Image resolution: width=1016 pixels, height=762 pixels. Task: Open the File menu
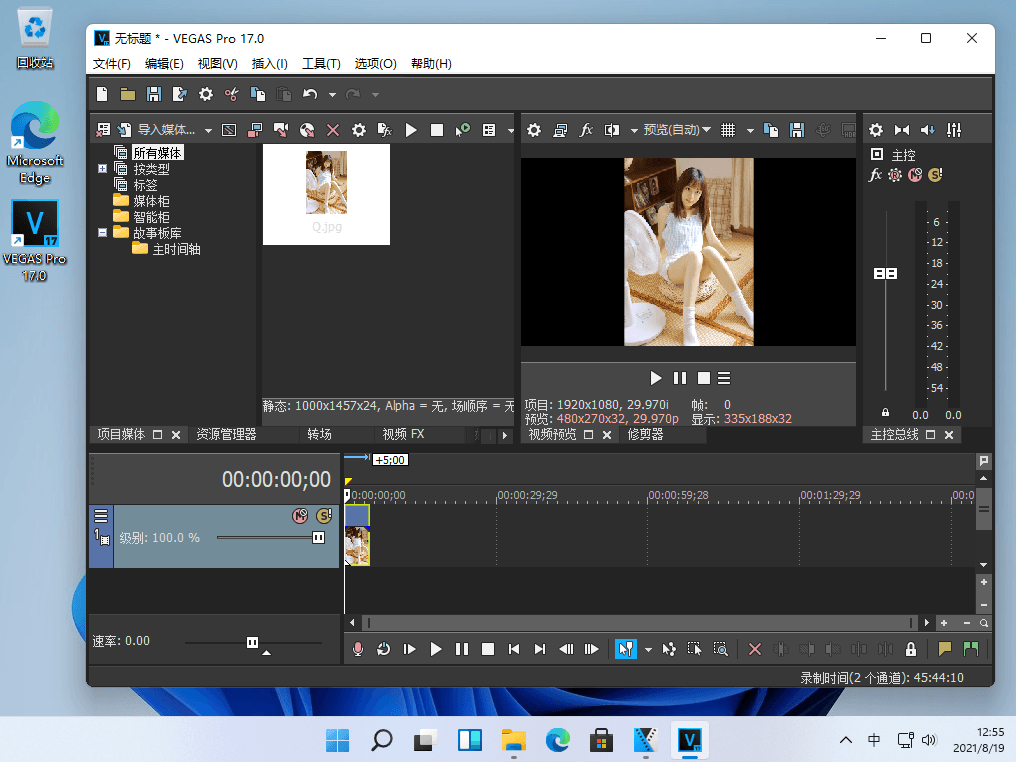[111, 64]
